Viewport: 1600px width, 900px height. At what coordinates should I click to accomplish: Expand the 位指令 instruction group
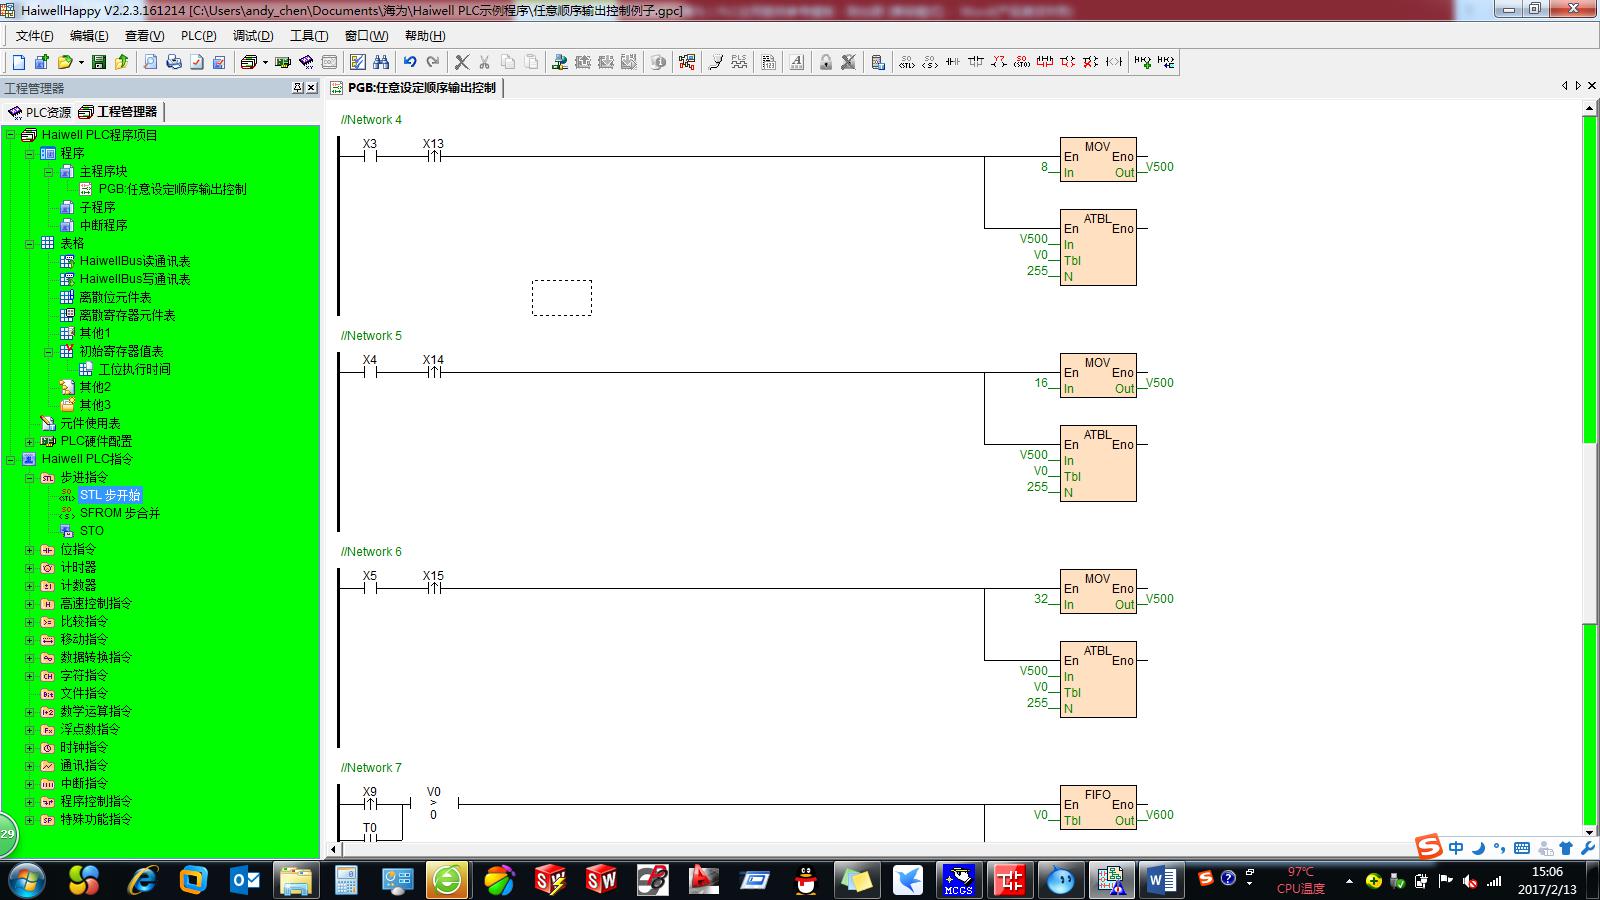29,550
